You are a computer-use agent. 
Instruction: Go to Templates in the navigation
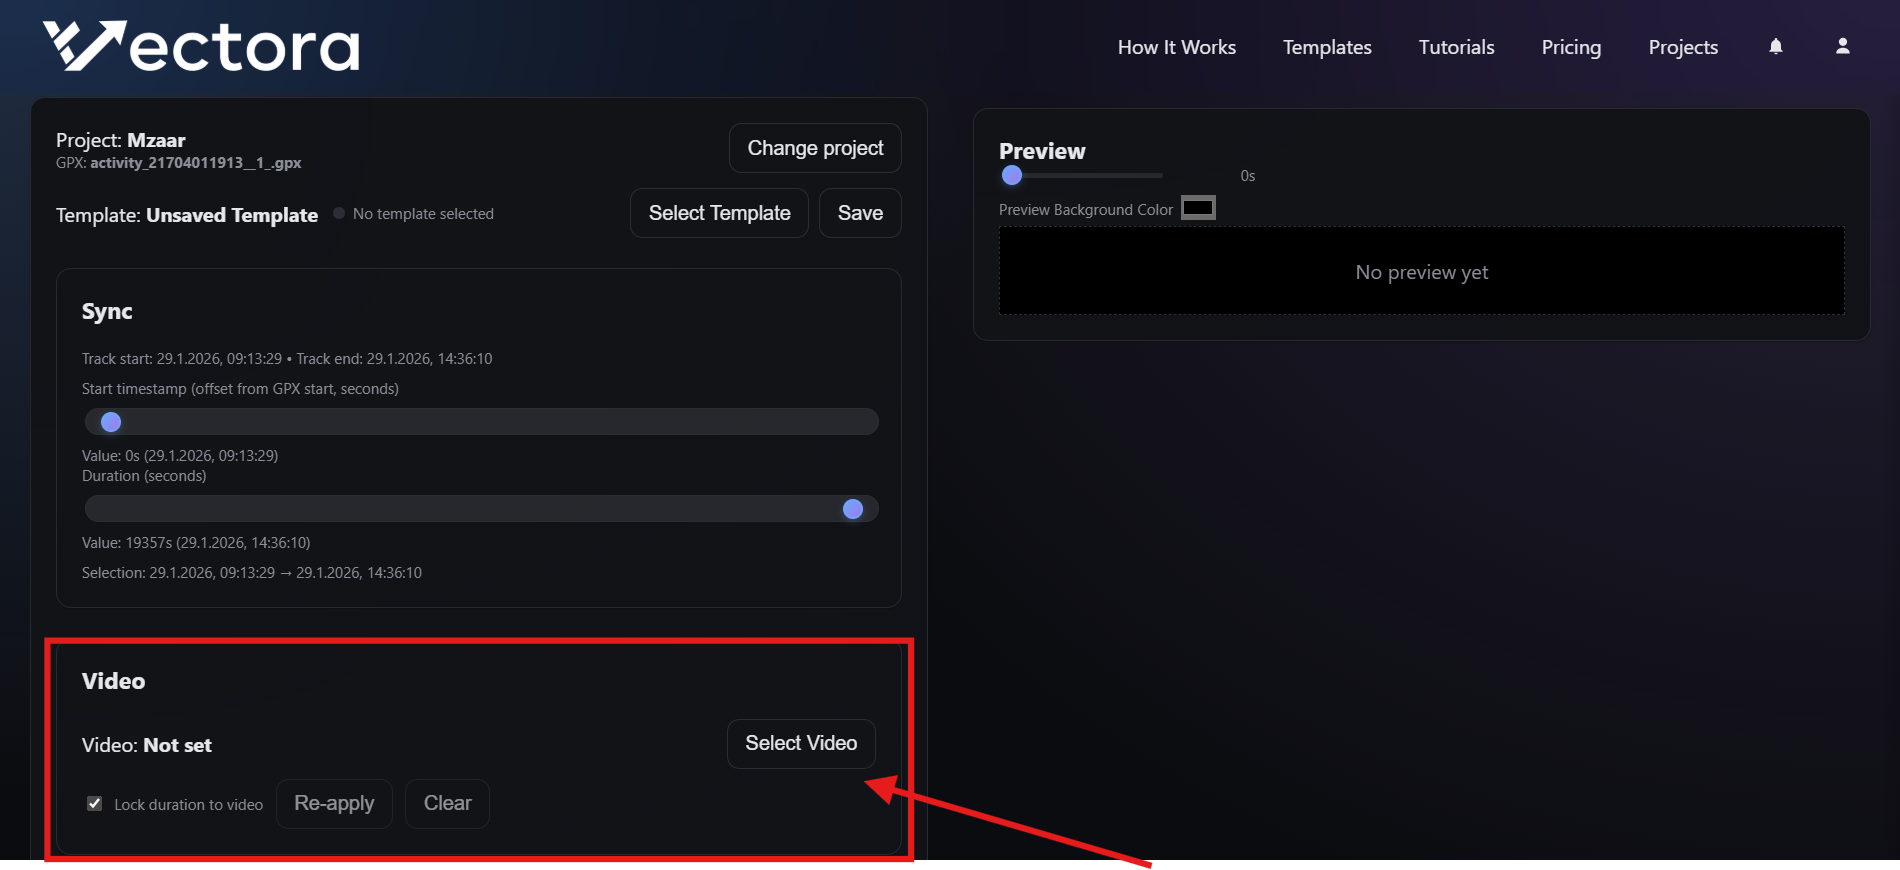pos(1327,47)
